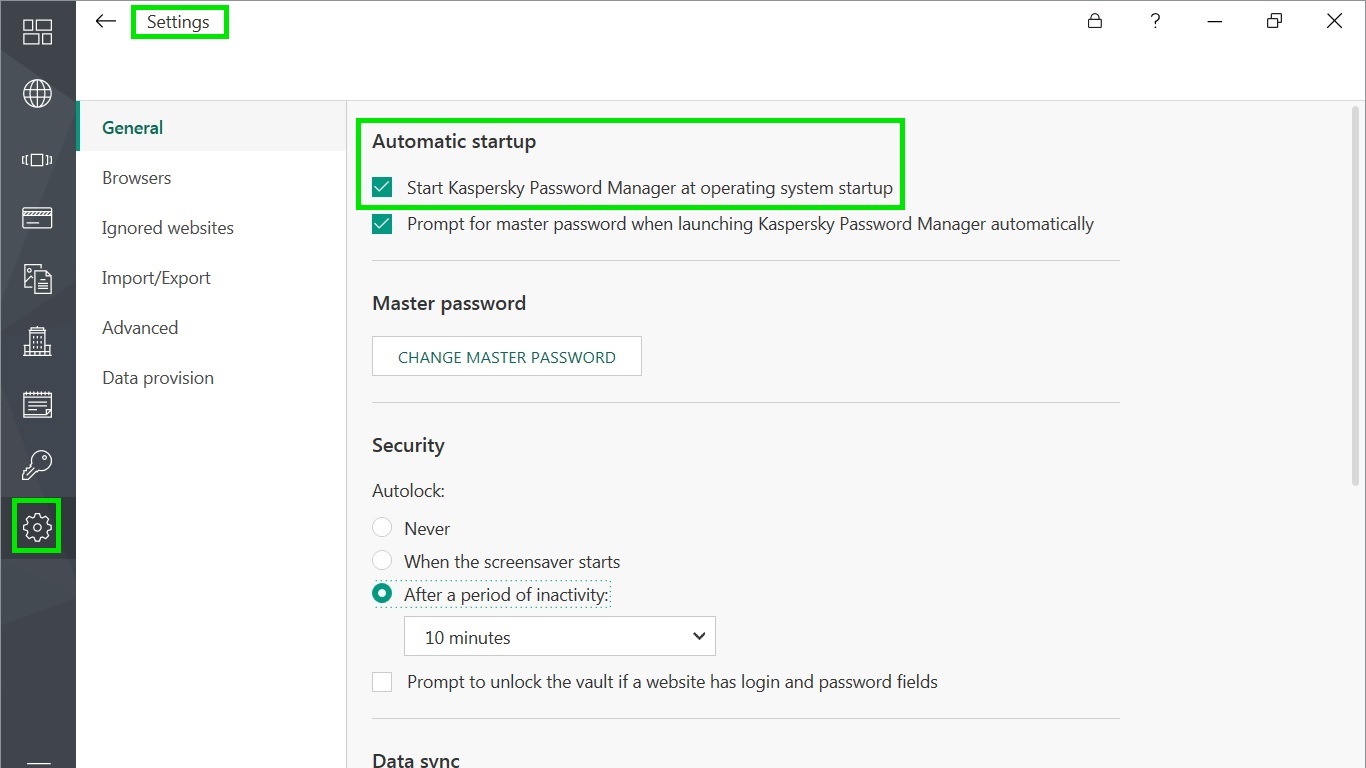Image resolution: width=1366 pixels, height=768 pixels.
Task: Open Addresses building icon in sidebar
Action: pos(37,341)
